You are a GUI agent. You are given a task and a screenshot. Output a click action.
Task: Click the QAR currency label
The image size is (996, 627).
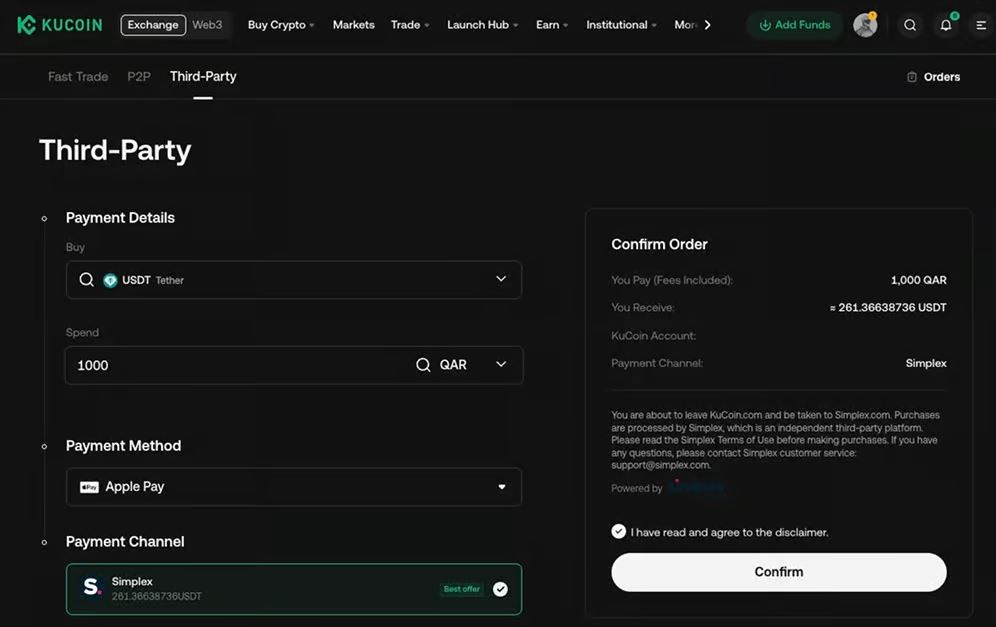coord(453,365)
